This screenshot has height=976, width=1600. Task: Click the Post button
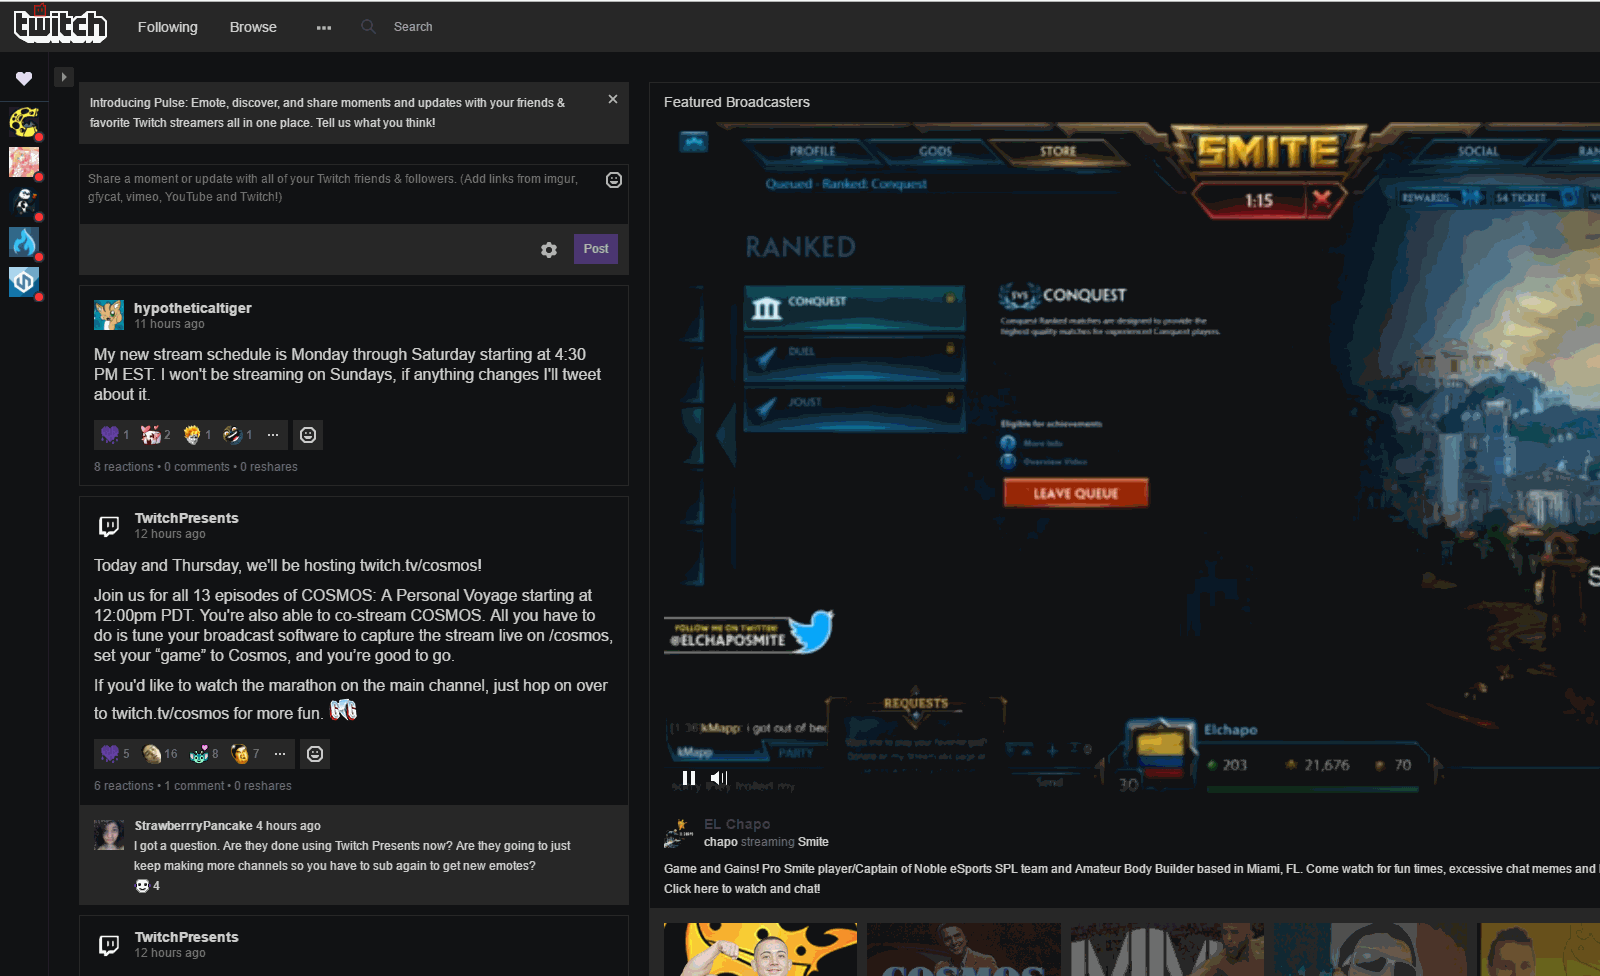point(596,249)
